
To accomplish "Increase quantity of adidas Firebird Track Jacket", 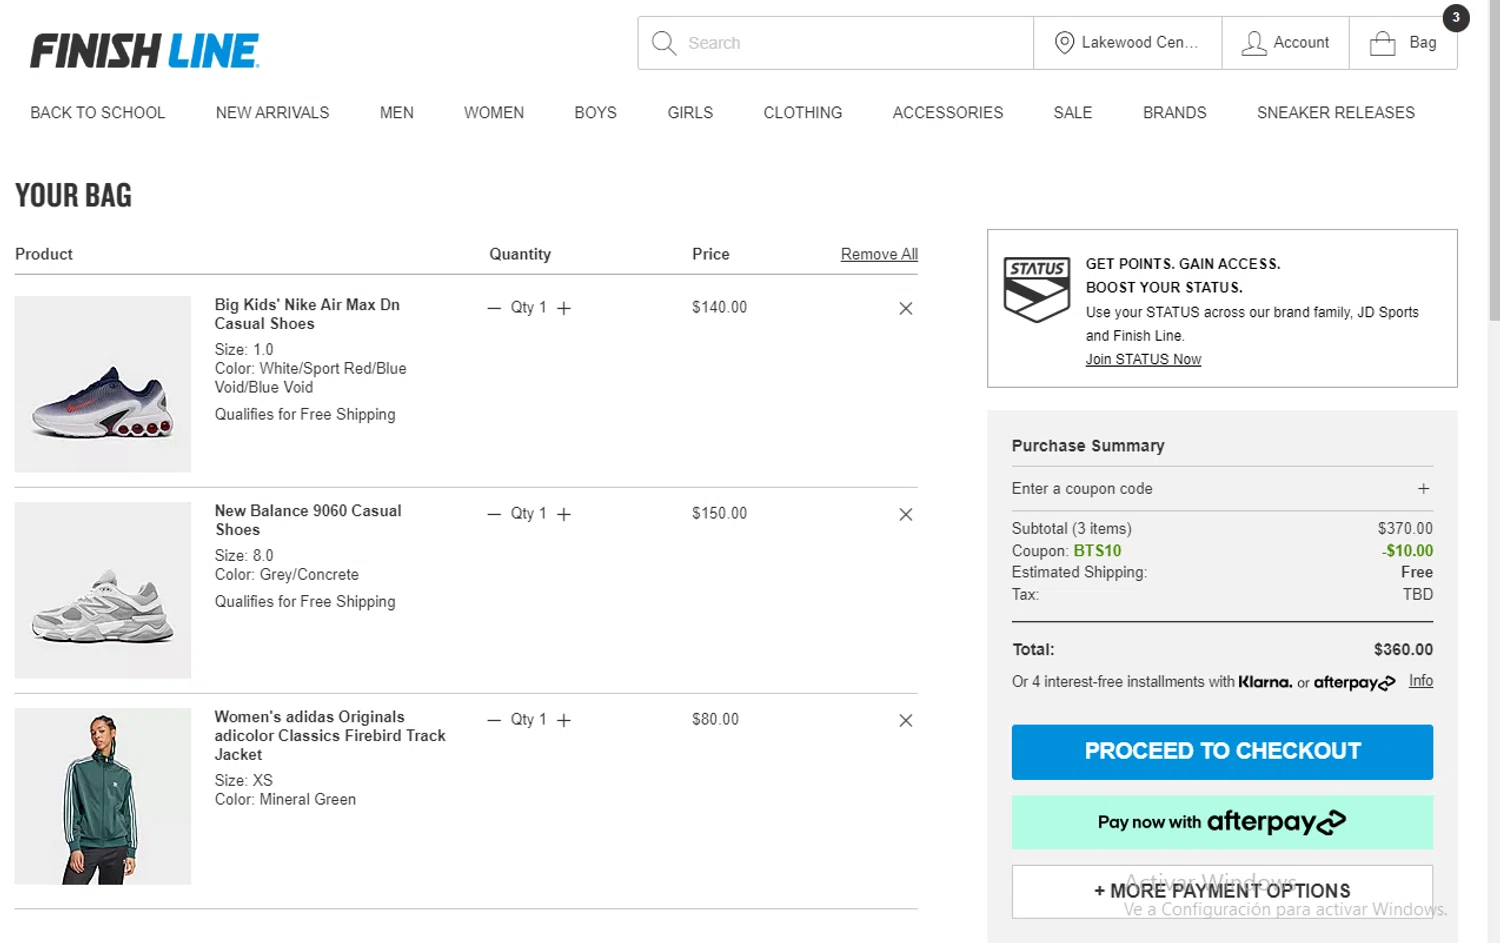I will click(x=564, y=720).
